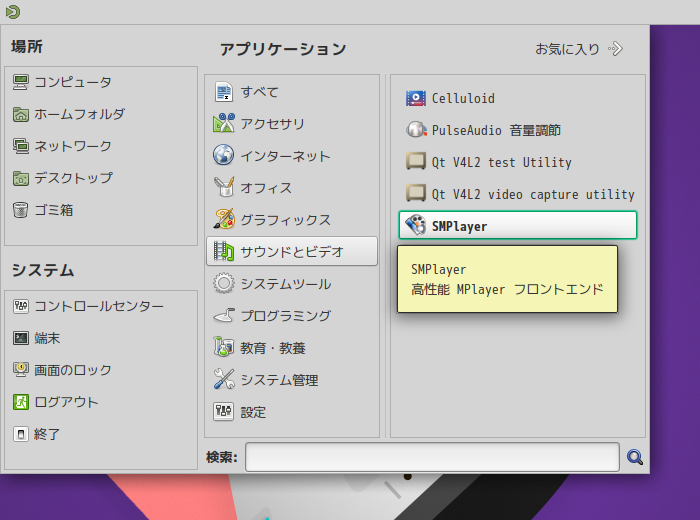This screenshot has height=520, width=700.
Task: Click the お気に入り arrow icon
Action: (615, 49)
